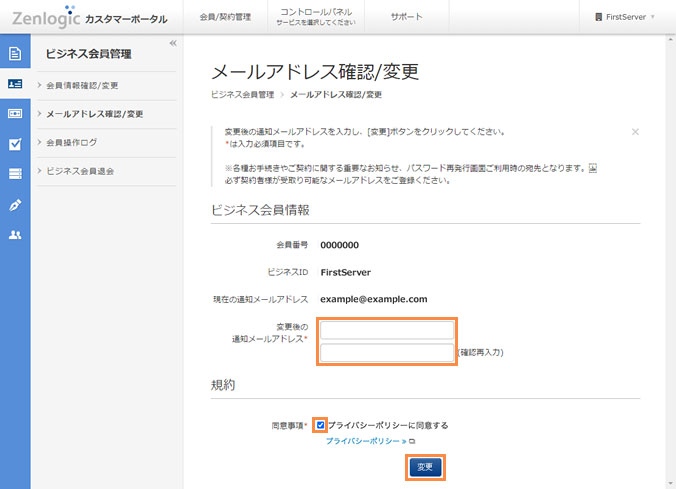Dismiss the instruction notice with X
The width and height of the screenshot is (676, 489).
coord(635,132)
